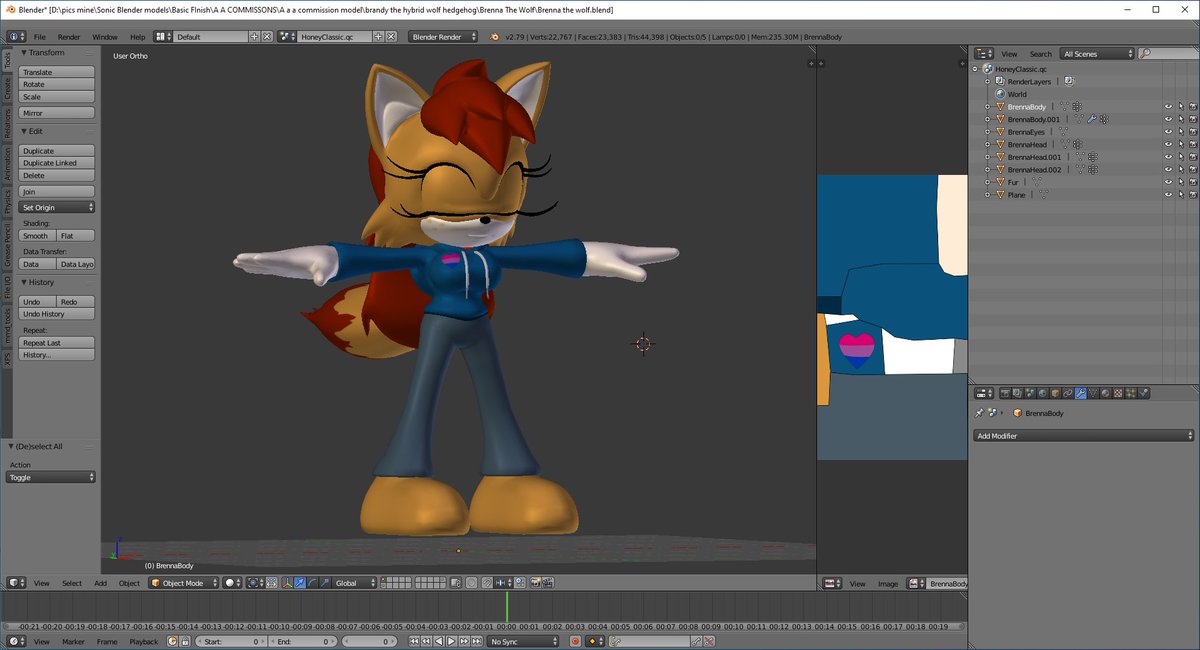Viewport: 1200px width, 650px height.
Task: Expand the BrennaHead.002 tree item
Action: coord(987,170)
